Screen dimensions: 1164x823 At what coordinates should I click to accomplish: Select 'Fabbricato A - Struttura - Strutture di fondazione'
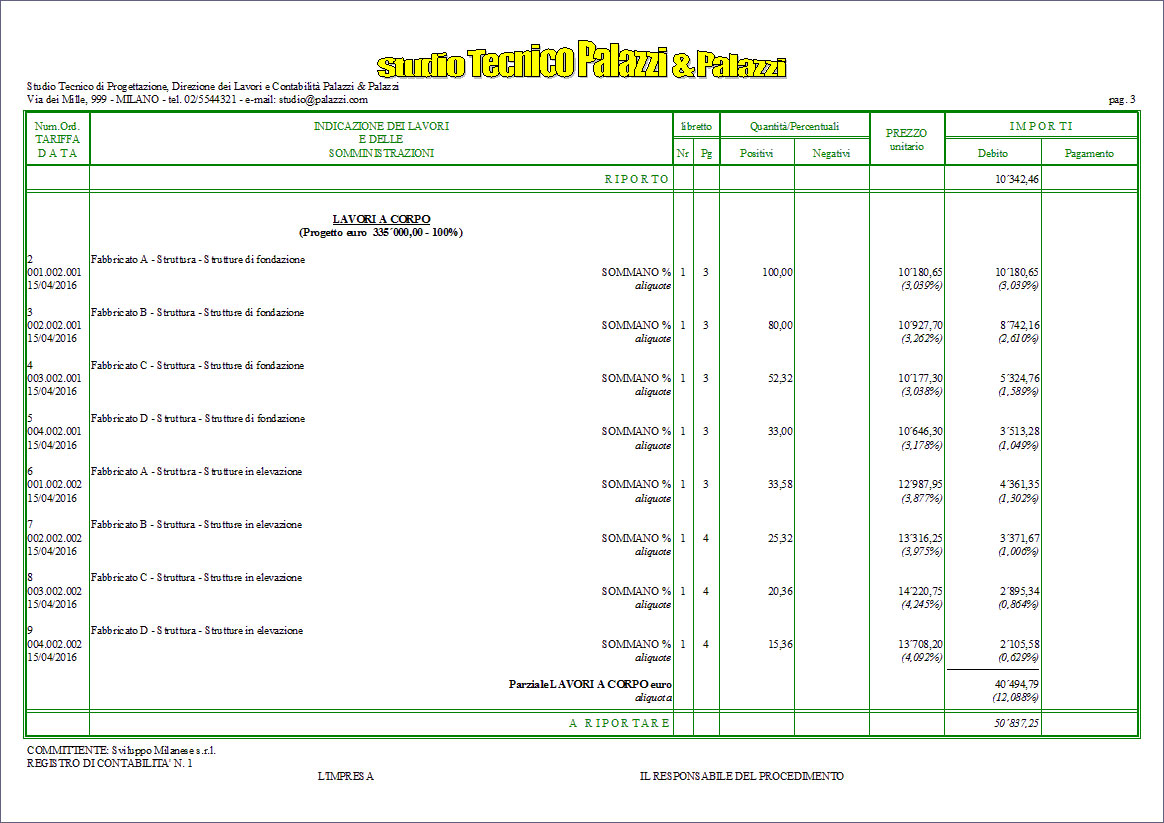(x=197, y=260)
